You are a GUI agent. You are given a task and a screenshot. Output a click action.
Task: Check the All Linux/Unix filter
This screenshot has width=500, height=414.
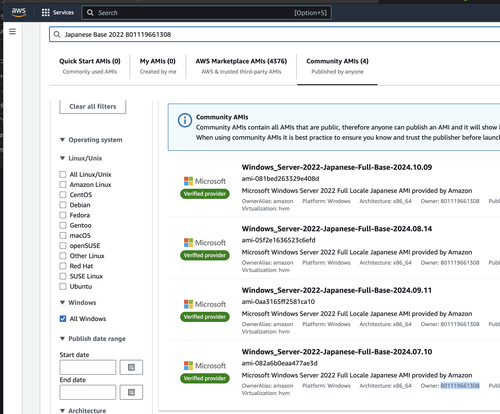(63, 174)
